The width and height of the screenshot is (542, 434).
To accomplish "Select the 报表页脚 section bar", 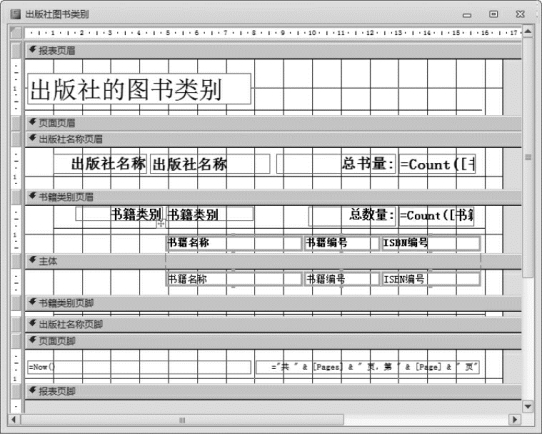I will [x=273, y=391].
